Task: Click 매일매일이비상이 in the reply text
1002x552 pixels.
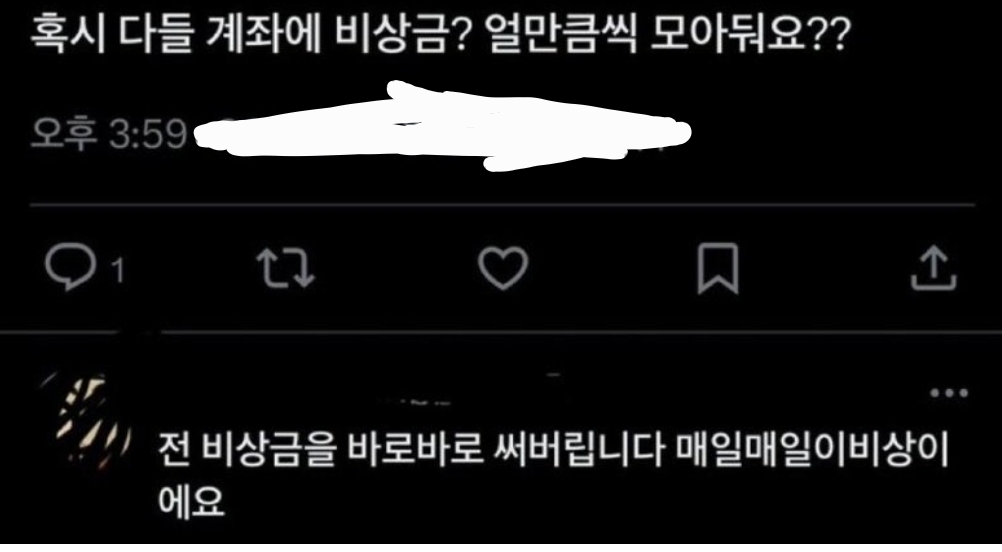Action: [x=812, y=450]
